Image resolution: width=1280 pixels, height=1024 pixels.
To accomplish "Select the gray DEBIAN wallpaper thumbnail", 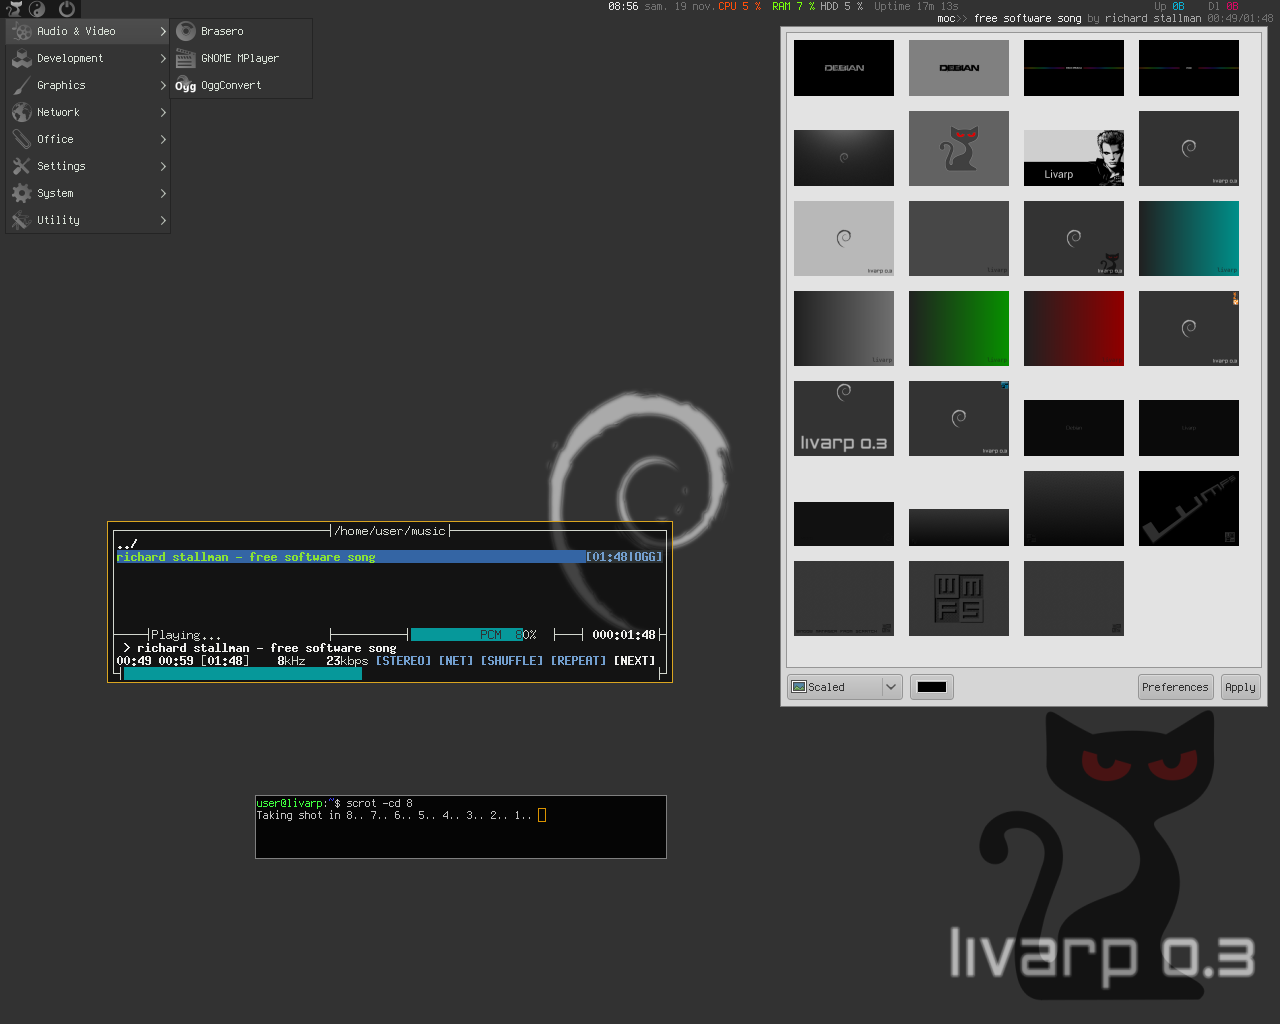I will click(x=959, y=68).
